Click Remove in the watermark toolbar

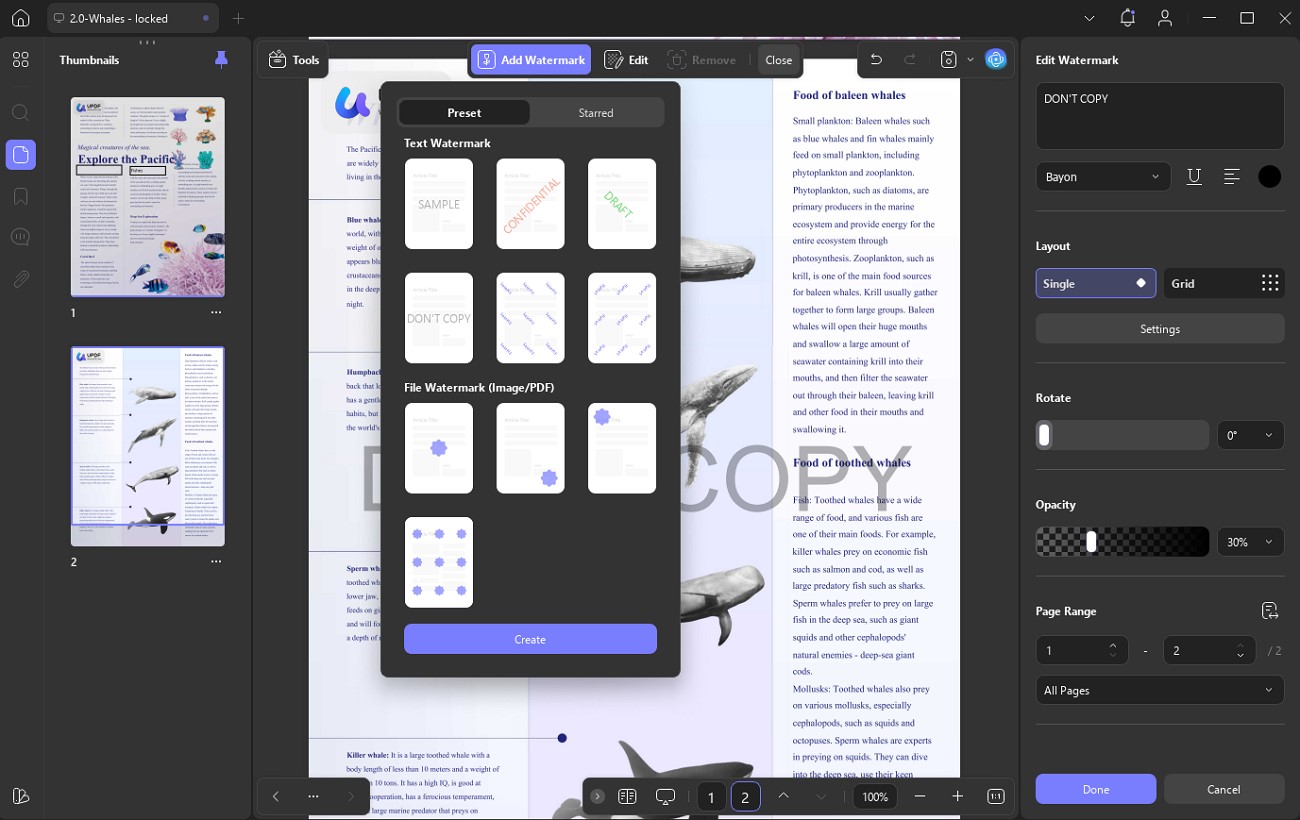(702, 60)
